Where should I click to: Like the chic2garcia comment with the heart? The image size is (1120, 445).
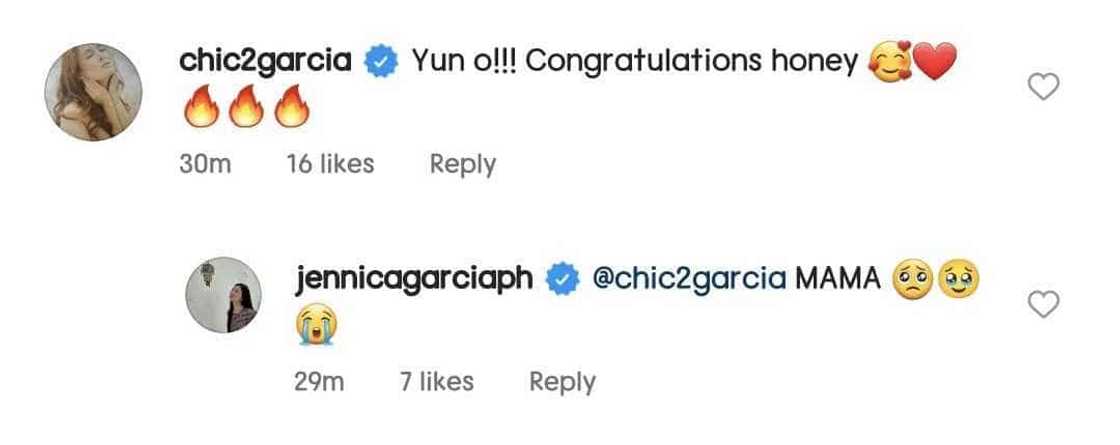pyautogui.click(x=1044, y=88)
